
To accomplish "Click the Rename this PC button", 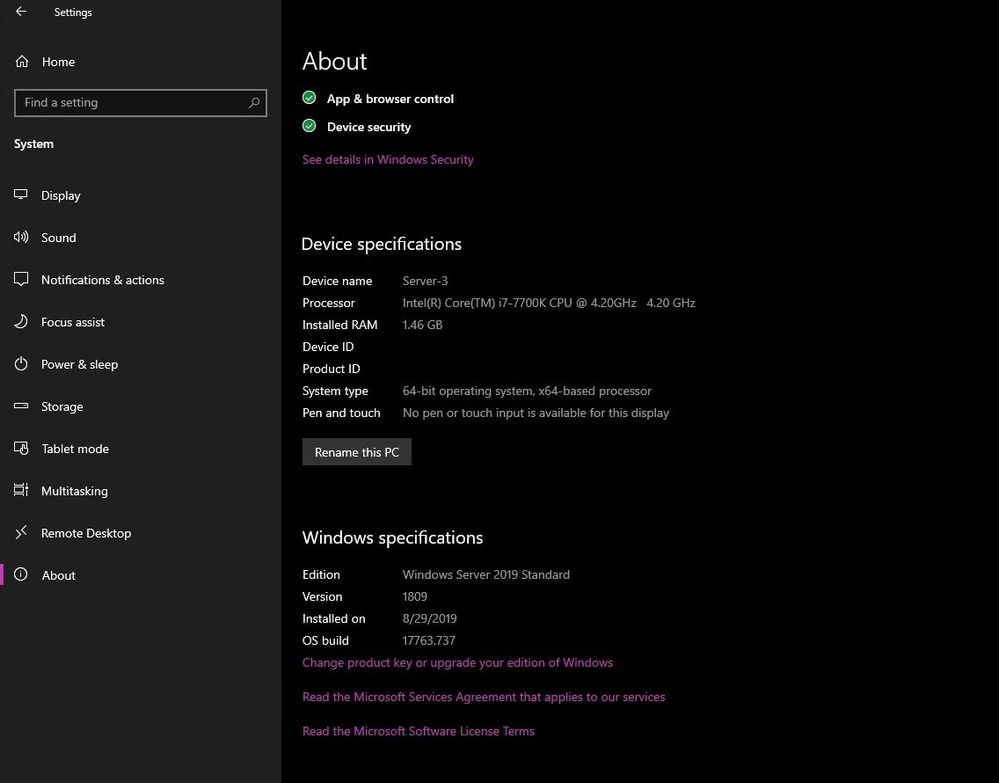I will tap(357, 452).
